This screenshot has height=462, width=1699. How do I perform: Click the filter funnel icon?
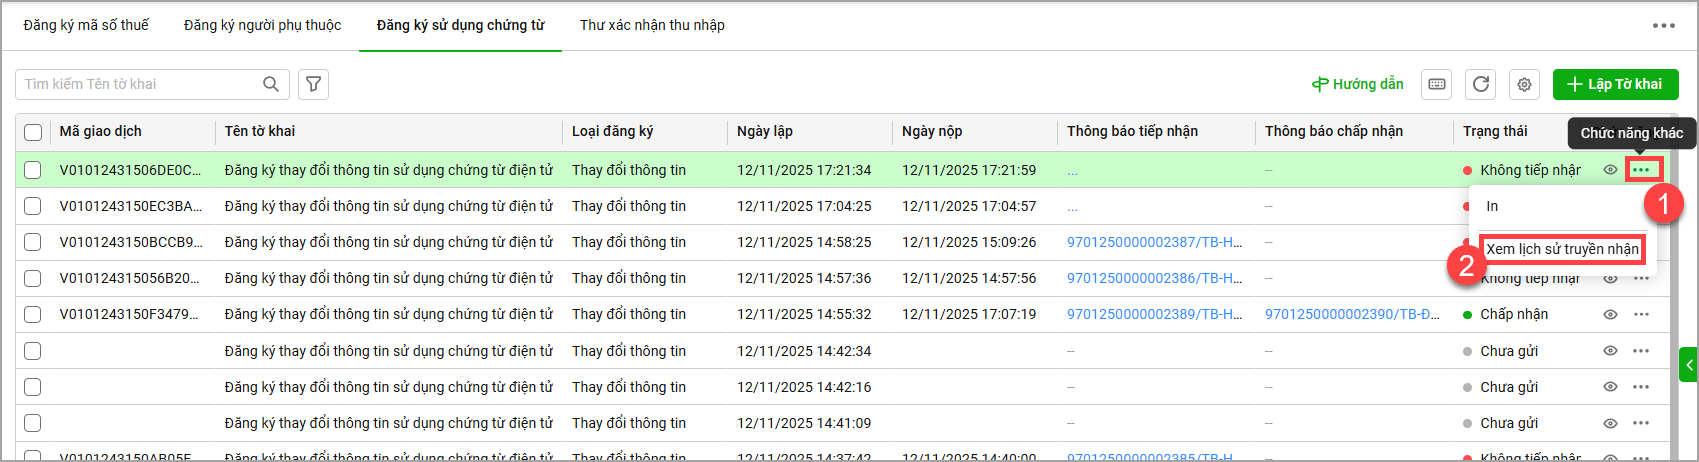coord(313,84)
